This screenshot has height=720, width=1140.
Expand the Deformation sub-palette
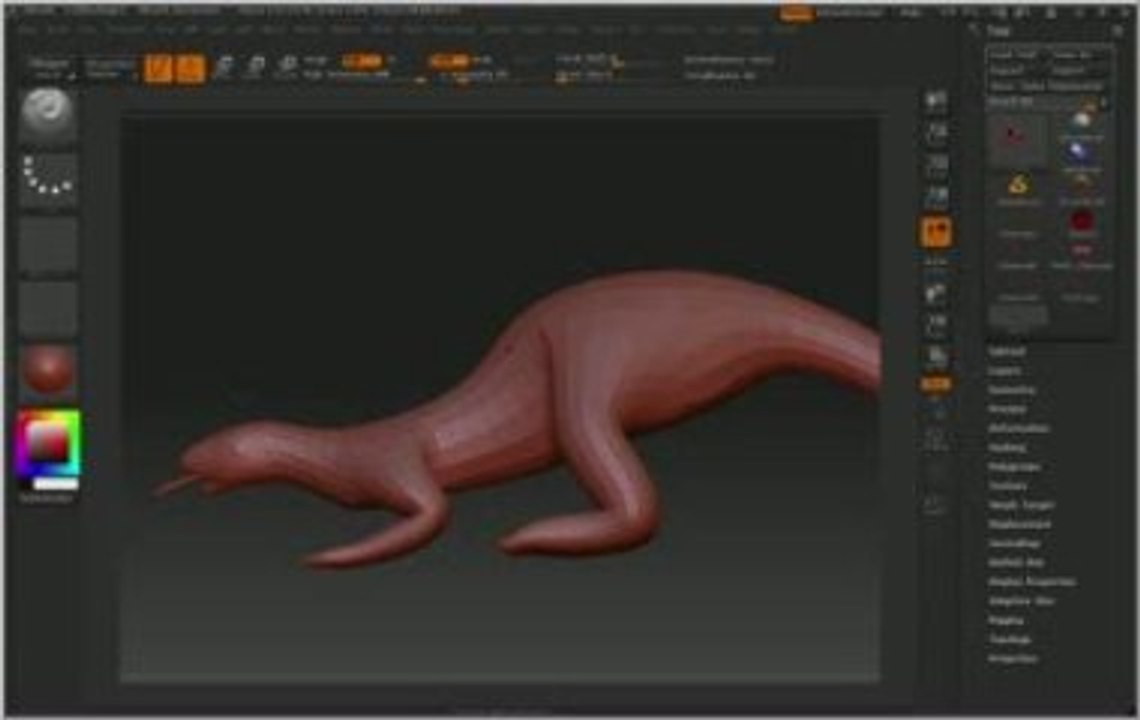pos(1019,428)
